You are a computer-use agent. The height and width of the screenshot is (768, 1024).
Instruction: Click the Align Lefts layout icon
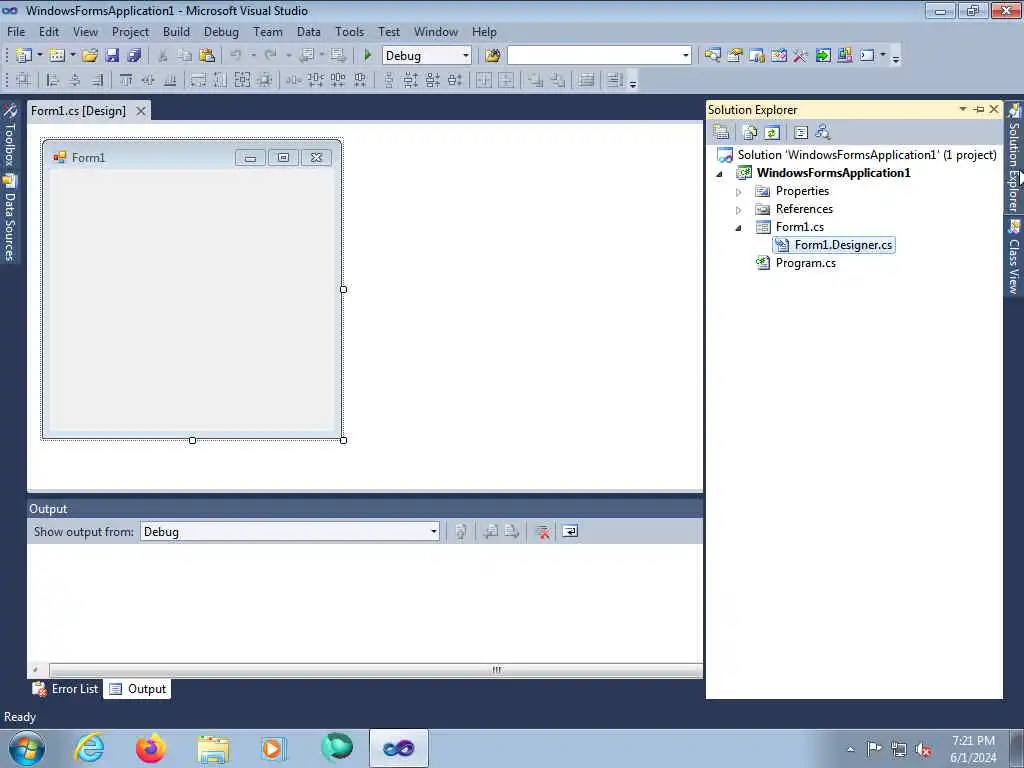coord(53,80)
